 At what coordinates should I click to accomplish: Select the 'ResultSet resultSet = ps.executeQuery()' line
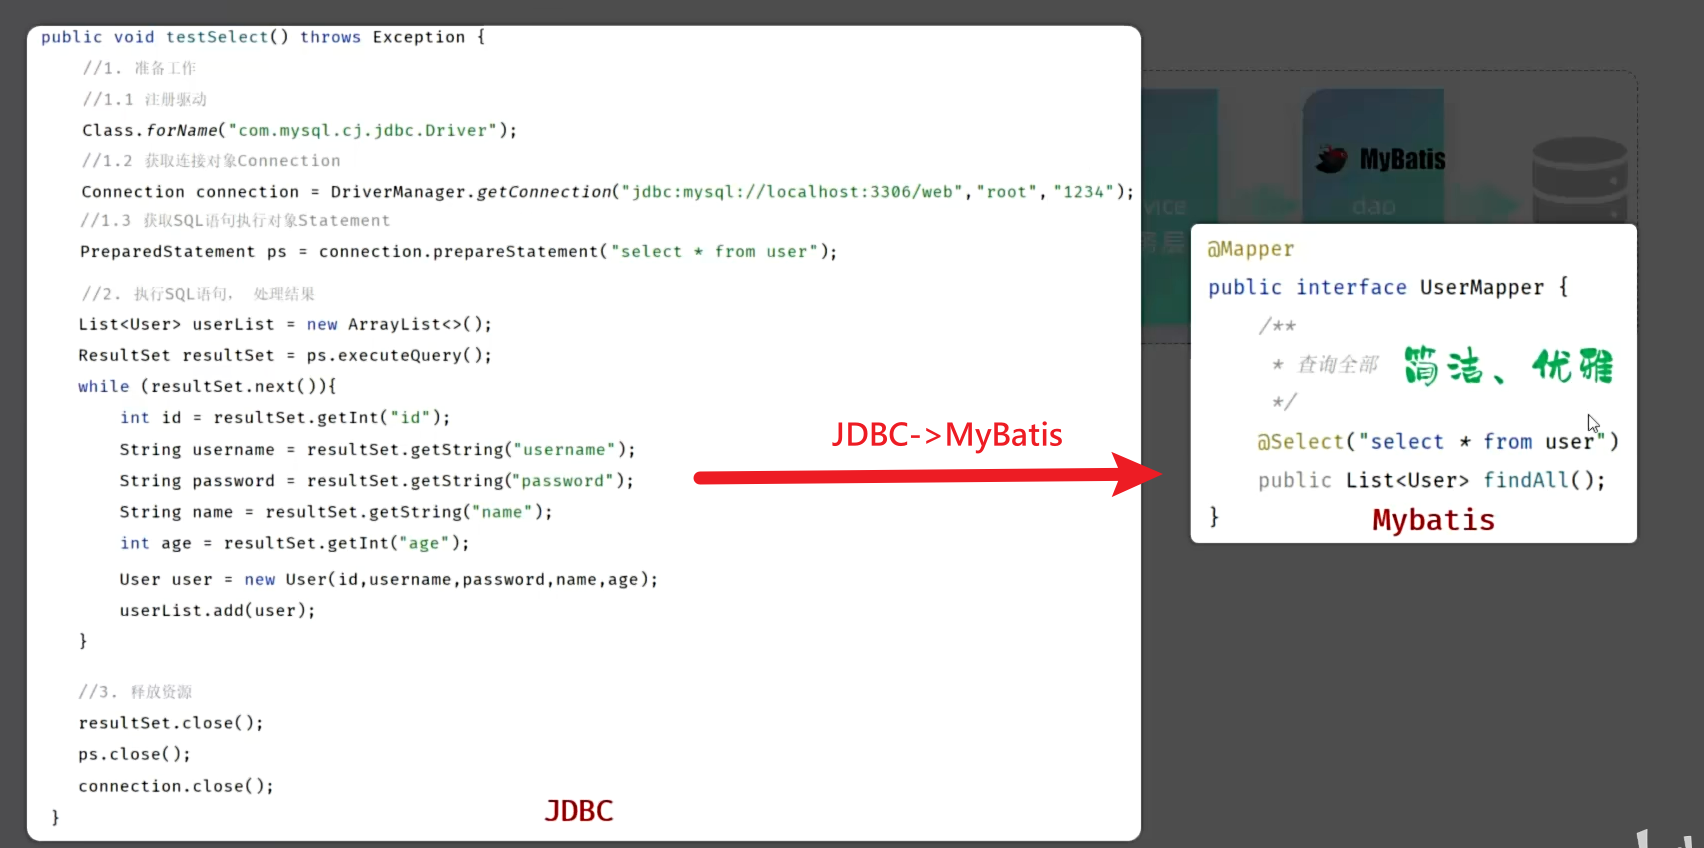pyautogui.click(x=286, y=355)
